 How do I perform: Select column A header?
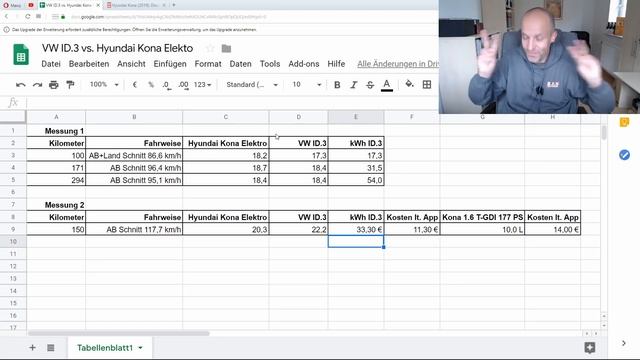coord(56,117)
